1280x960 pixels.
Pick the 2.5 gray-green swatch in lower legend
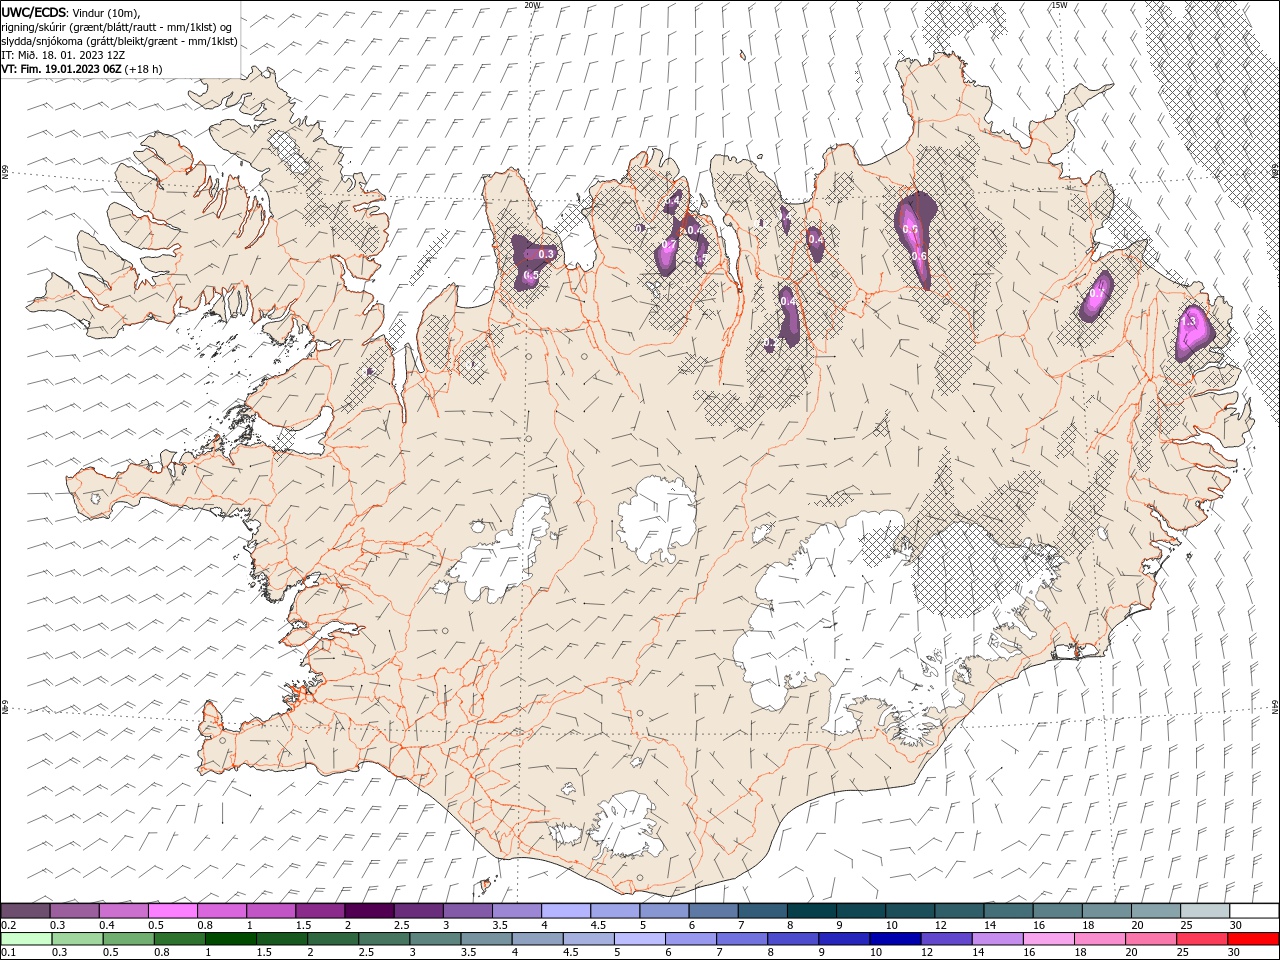coord(383,939)
